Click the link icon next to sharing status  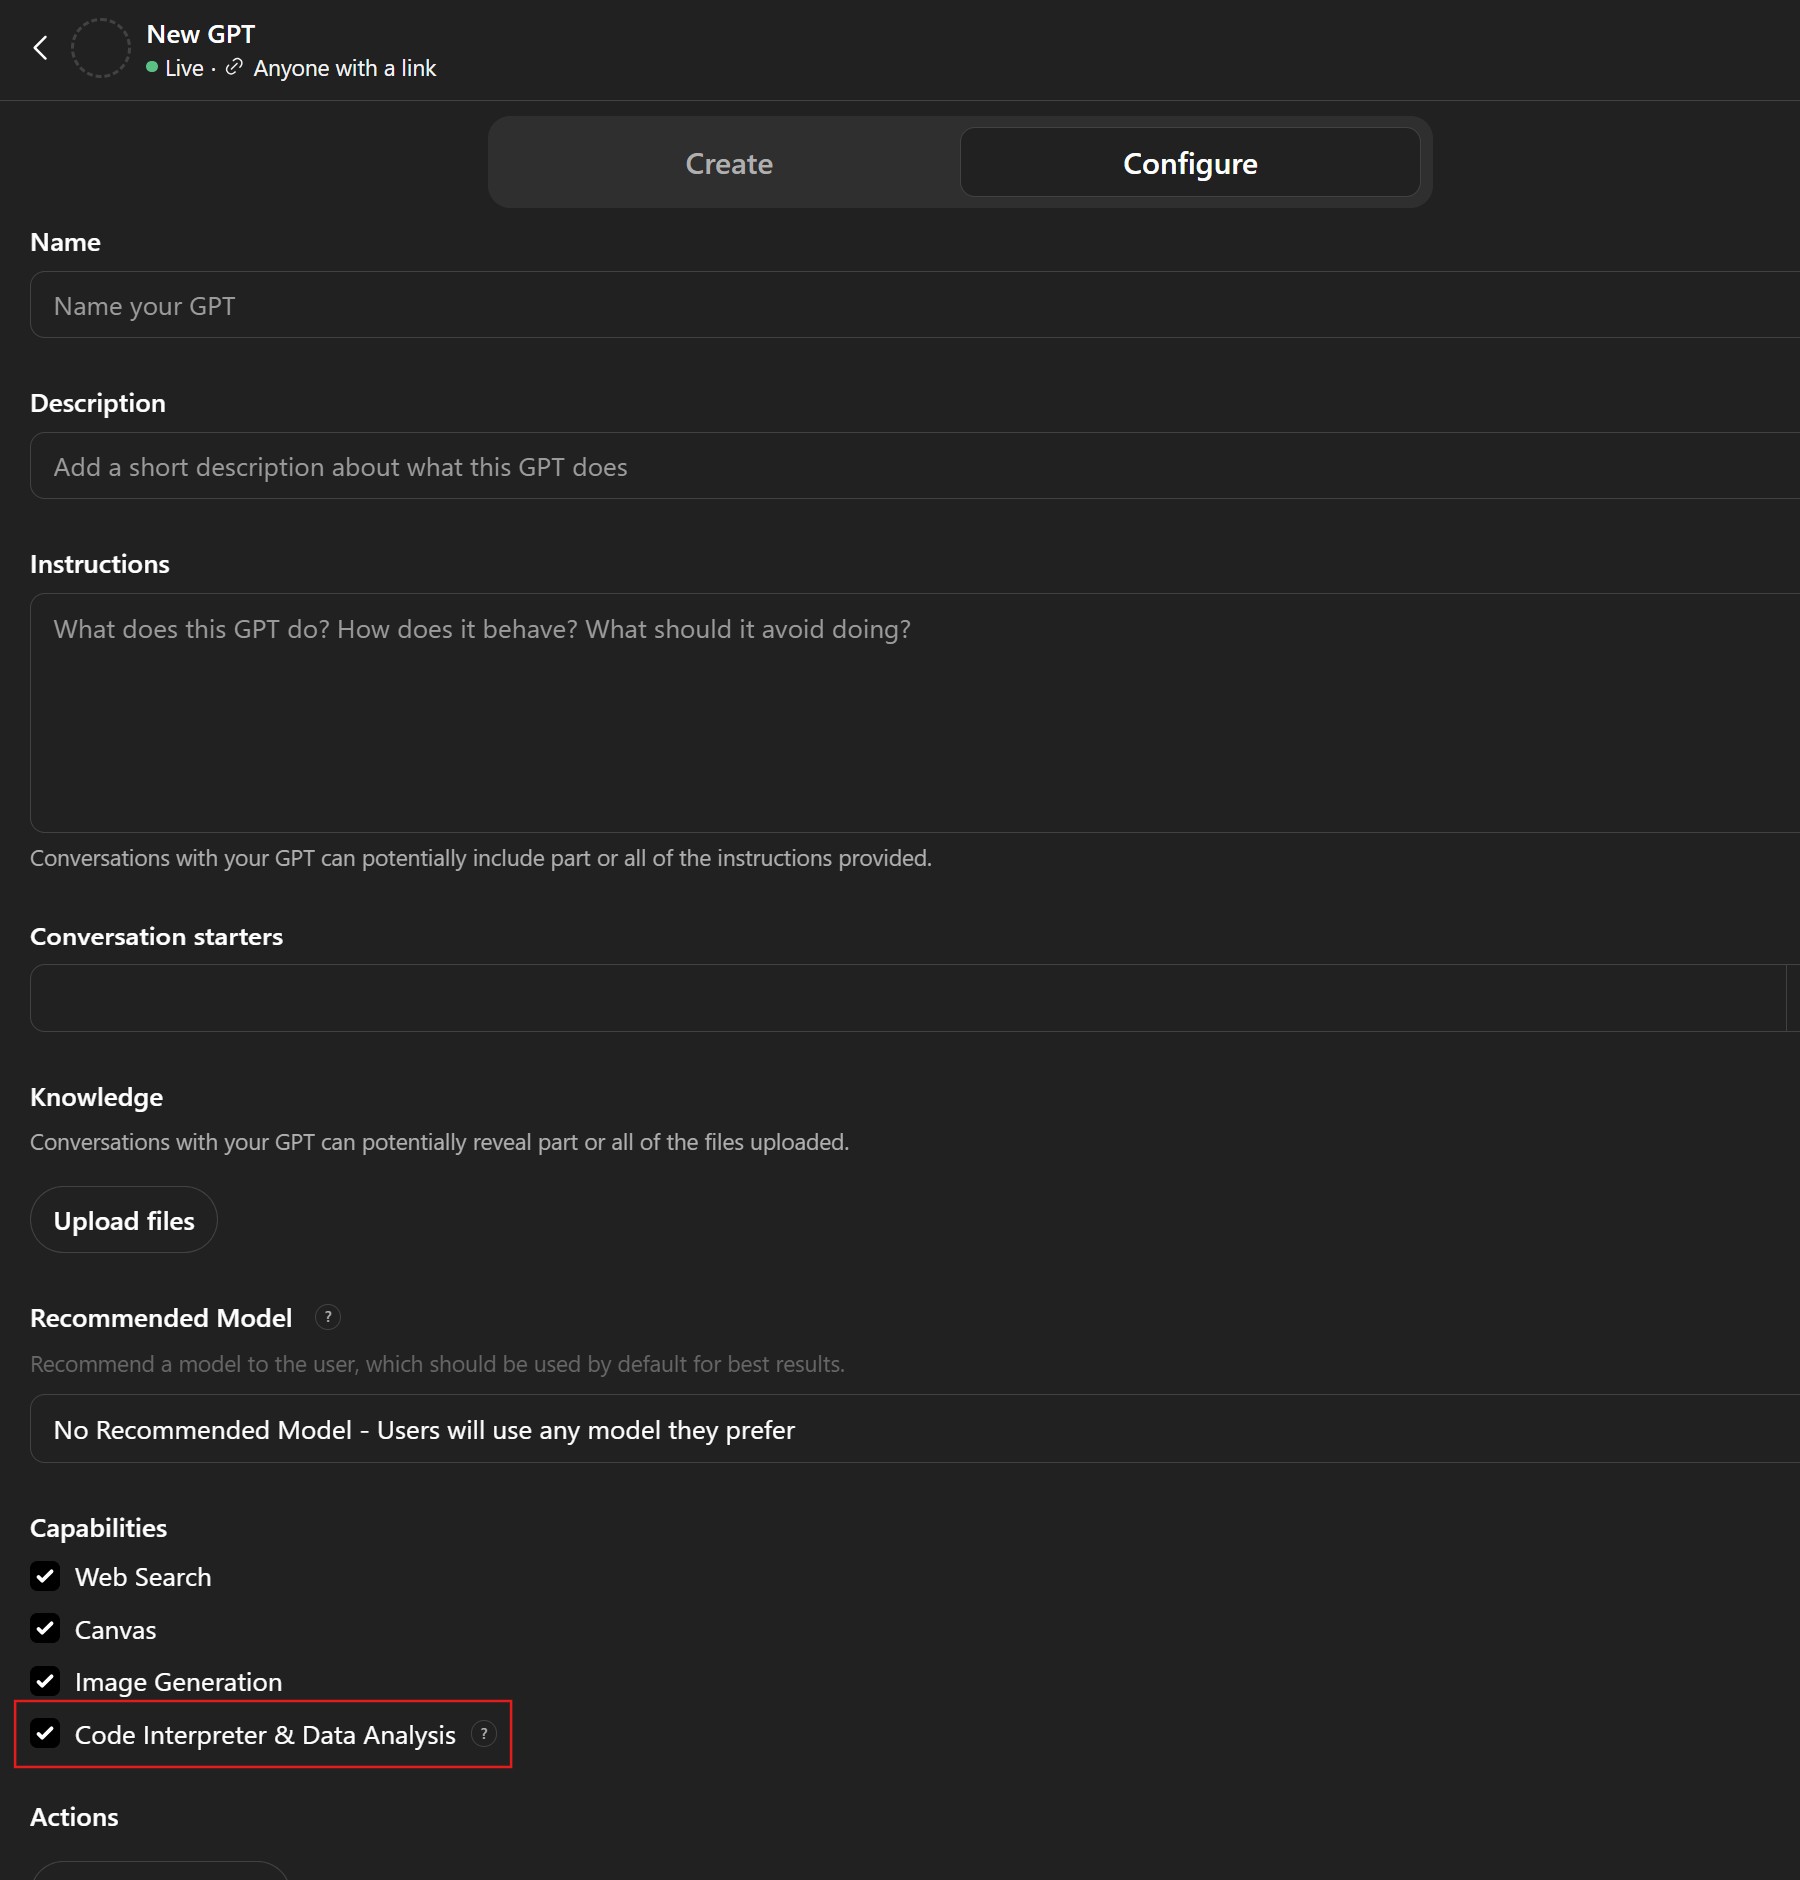point(233,68)
